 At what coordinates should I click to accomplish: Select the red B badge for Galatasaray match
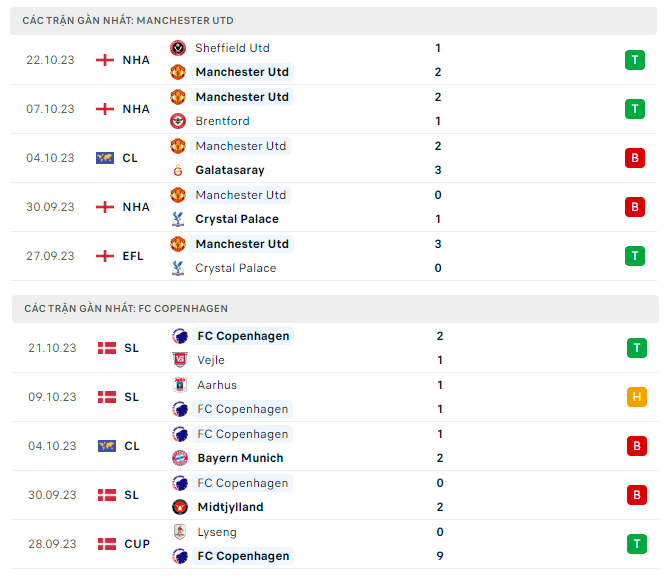click(634, 158)
